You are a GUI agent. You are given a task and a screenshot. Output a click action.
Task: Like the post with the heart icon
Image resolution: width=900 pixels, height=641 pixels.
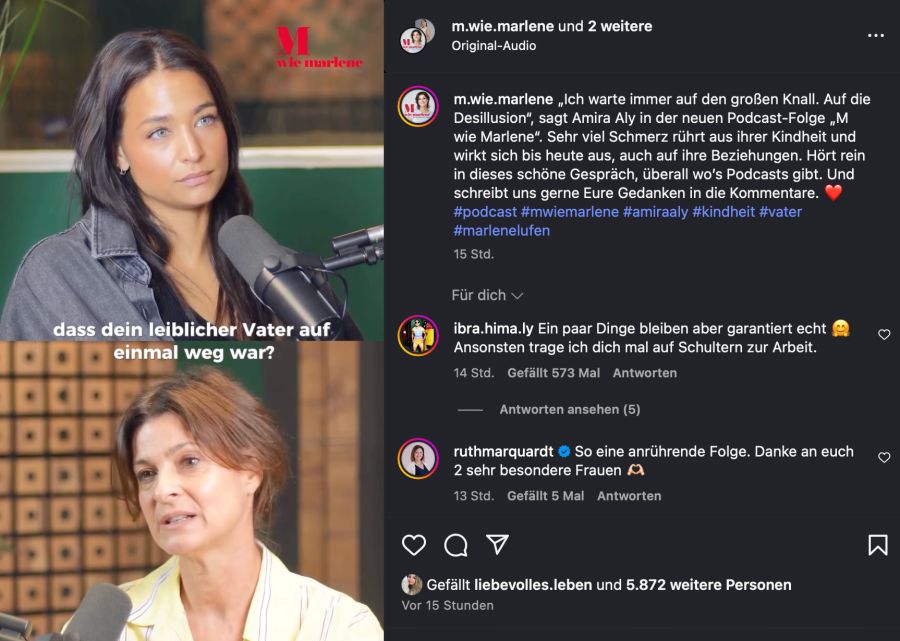414,545
